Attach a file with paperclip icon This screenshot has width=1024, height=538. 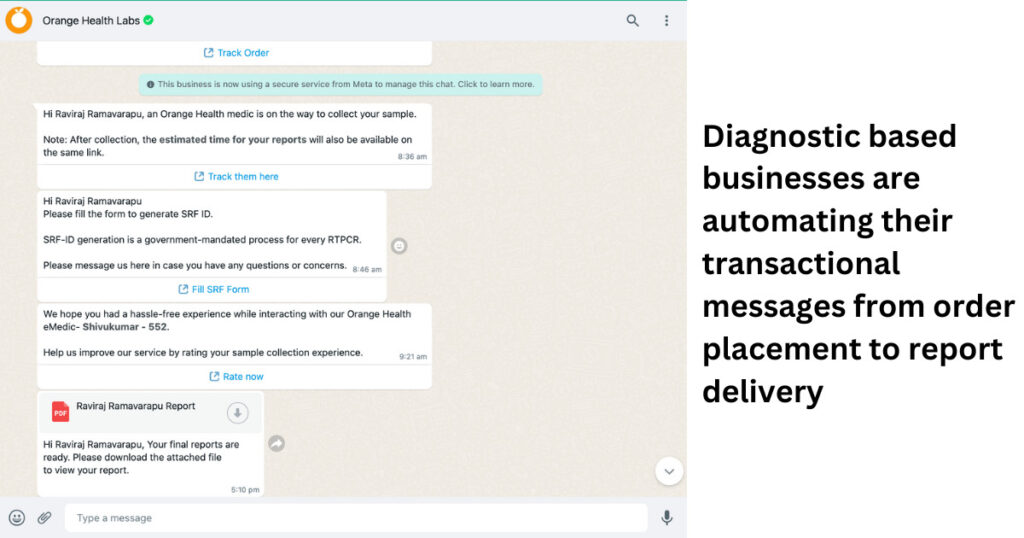tap(44, 518)
